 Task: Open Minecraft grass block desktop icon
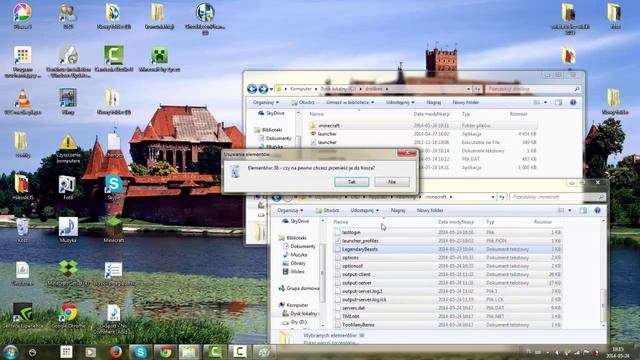[x=113, y=230]
